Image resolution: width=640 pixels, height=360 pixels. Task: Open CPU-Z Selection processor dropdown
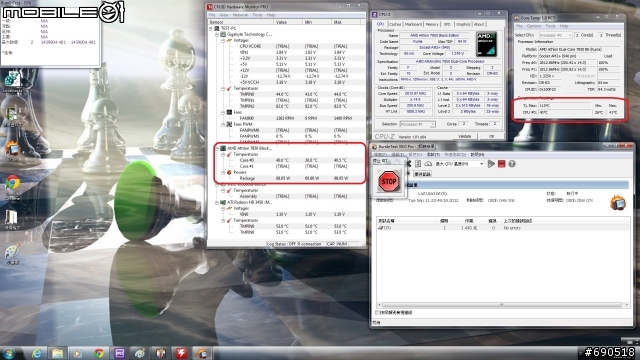pyautogui.click(x=417, y=124)
